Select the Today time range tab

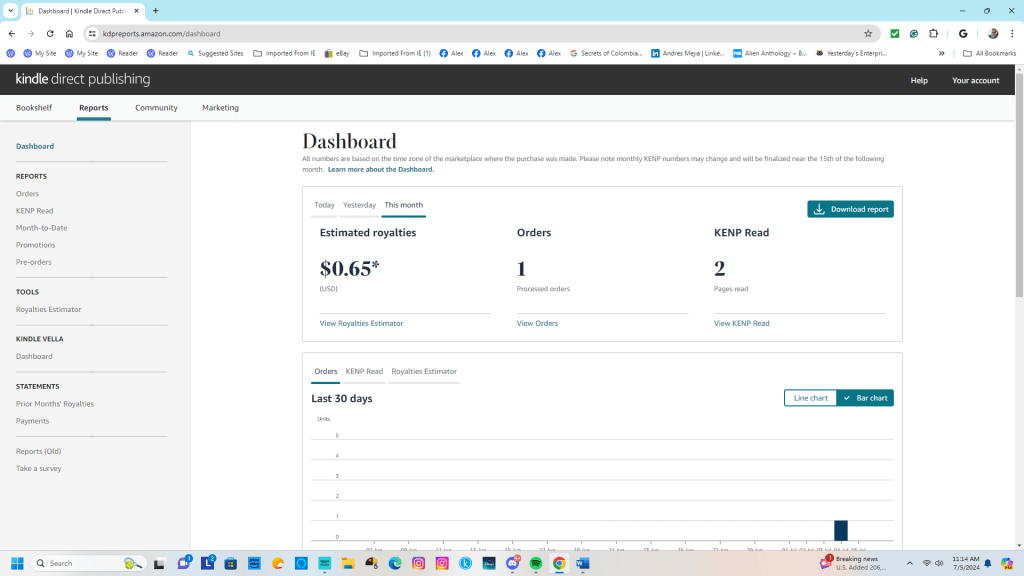[324, 205]
